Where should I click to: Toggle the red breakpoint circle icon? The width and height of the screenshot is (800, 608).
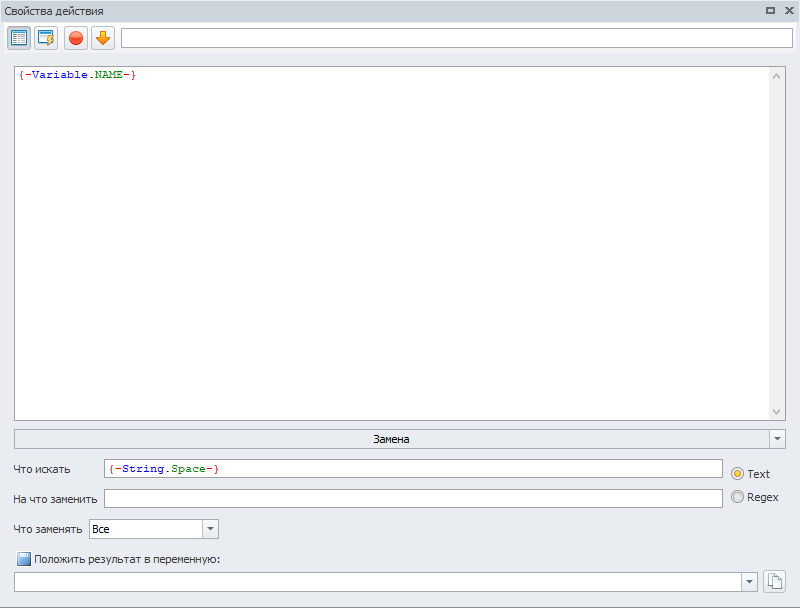[x=76, y=38]
